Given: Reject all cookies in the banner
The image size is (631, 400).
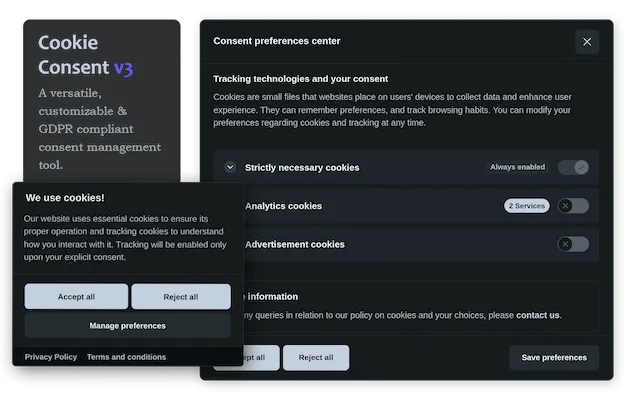Looking at the screenshot, I should [x=180, y=297].
